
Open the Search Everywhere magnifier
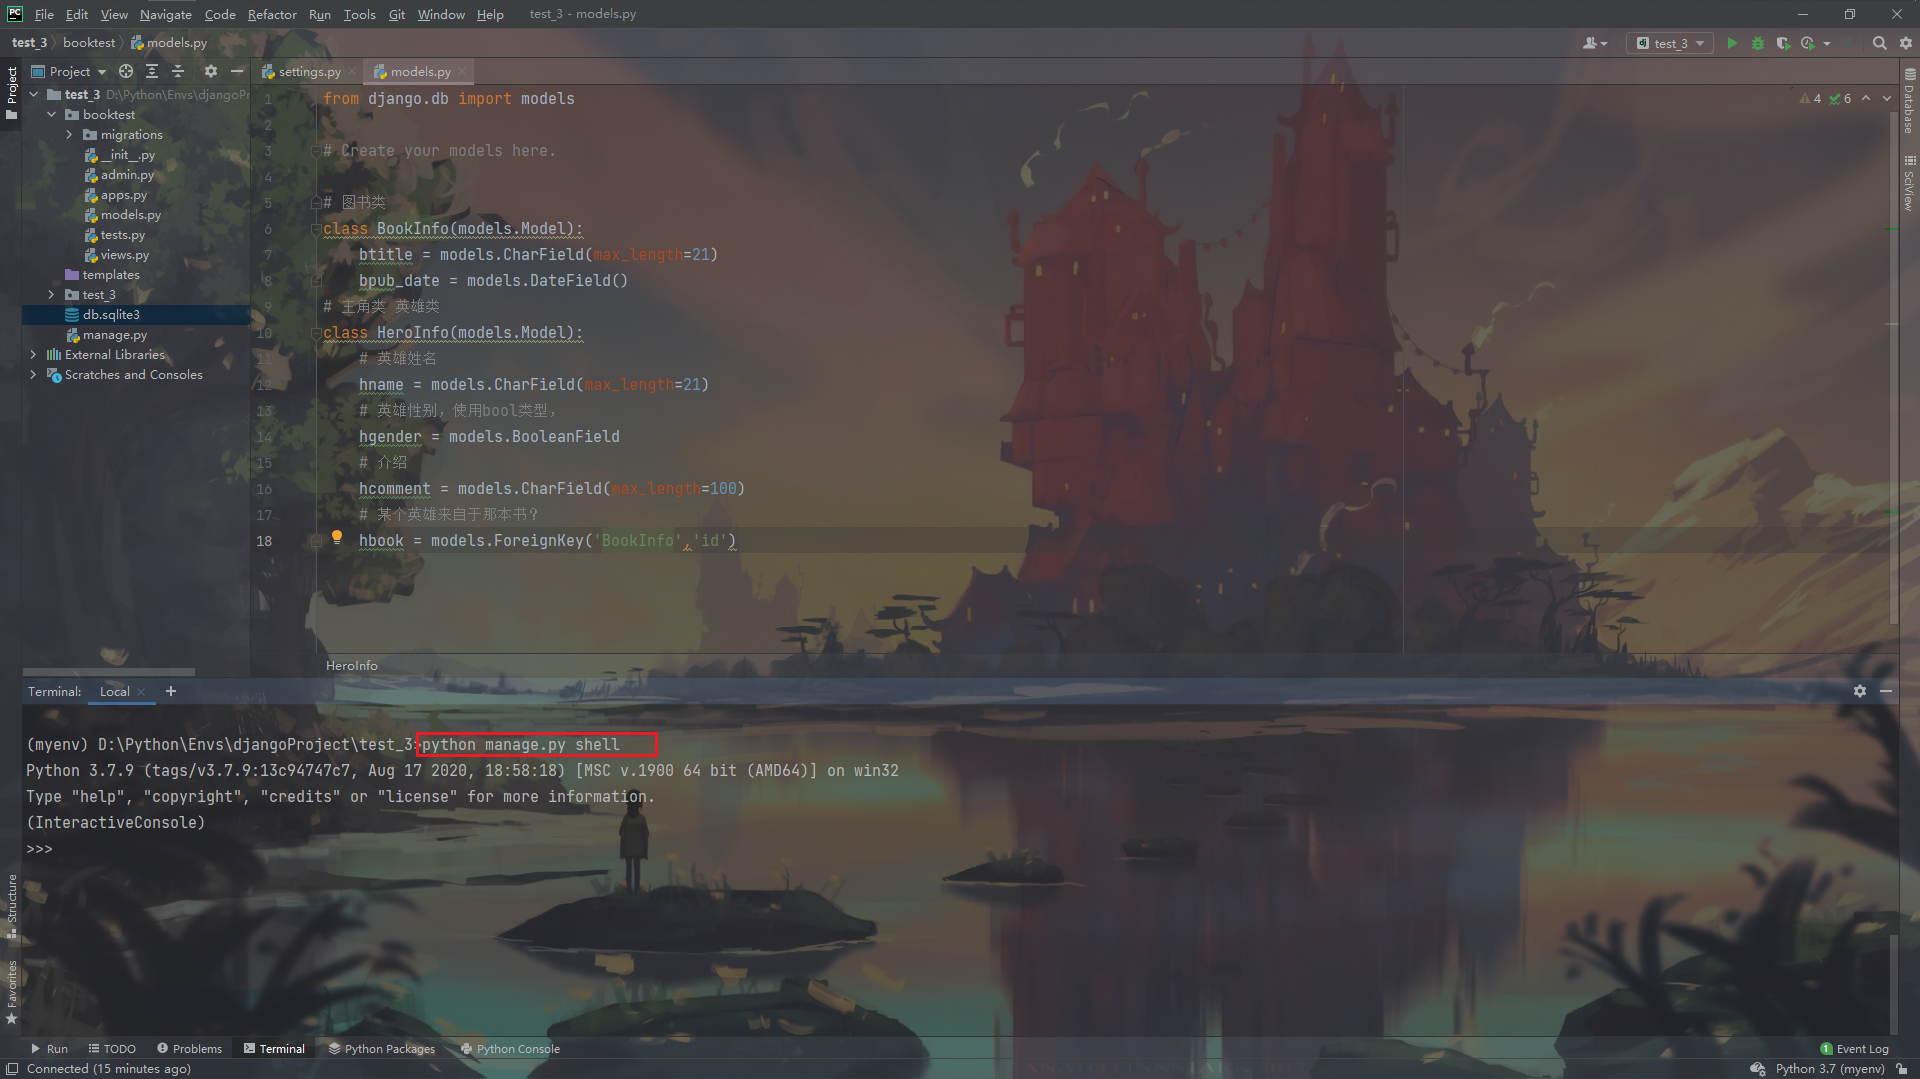coord(1880,43)
